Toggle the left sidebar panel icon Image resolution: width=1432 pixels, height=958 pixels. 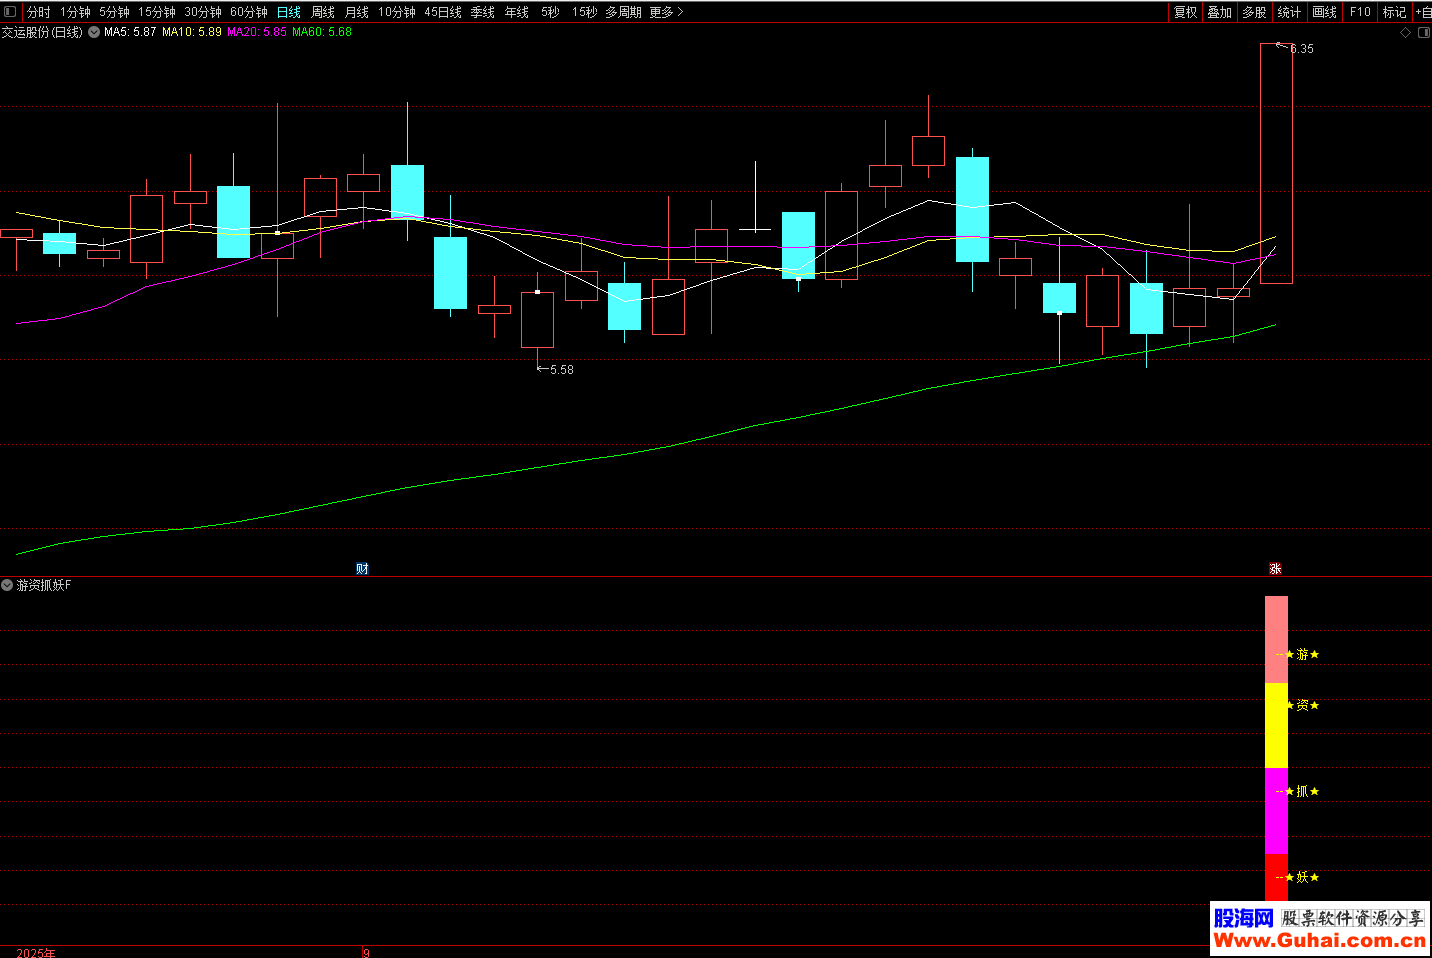point(10,12)
